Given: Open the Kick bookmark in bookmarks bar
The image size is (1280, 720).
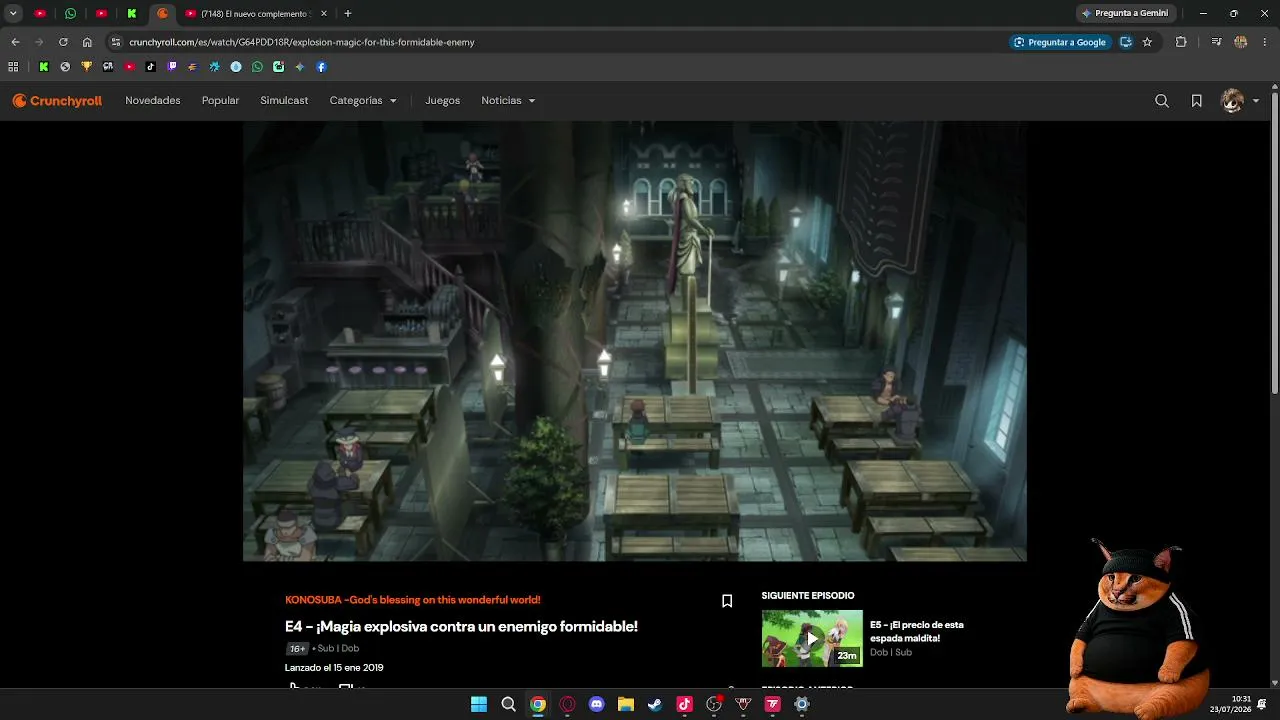Looking at the screenshot, I should (44, 67).
